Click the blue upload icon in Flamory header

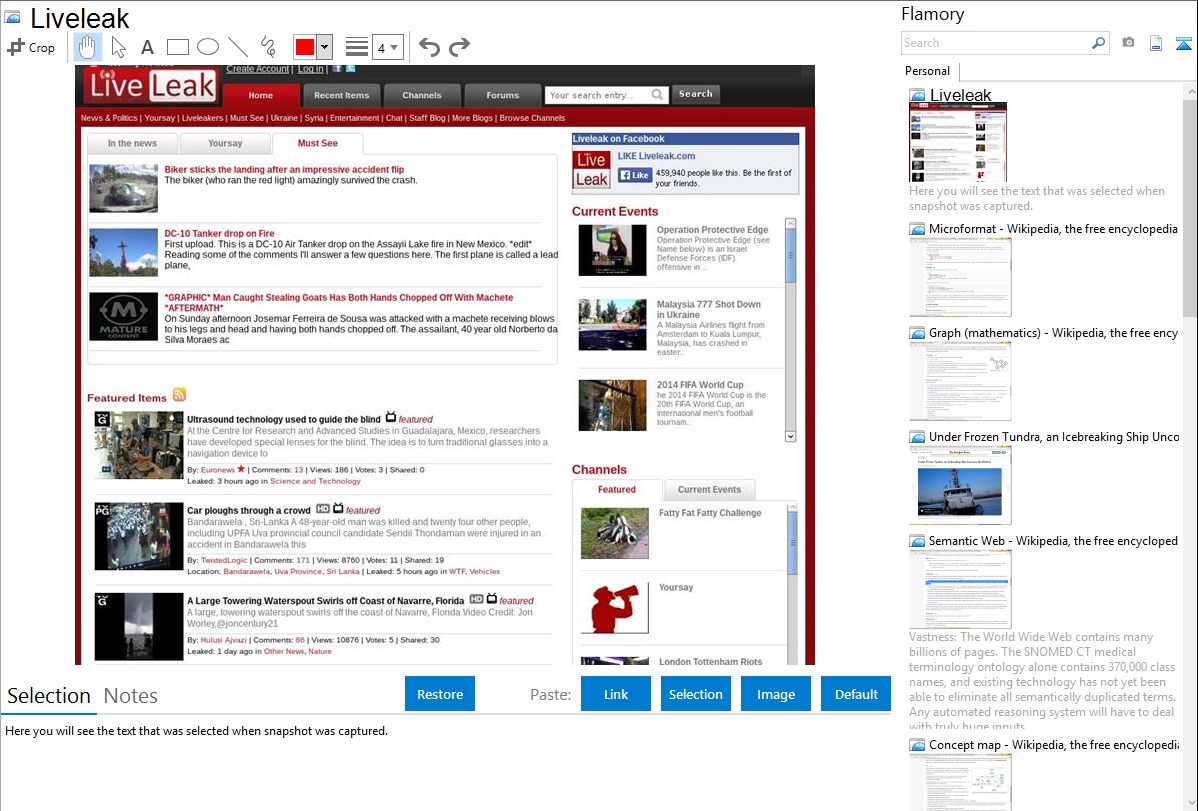(1183, 43)
